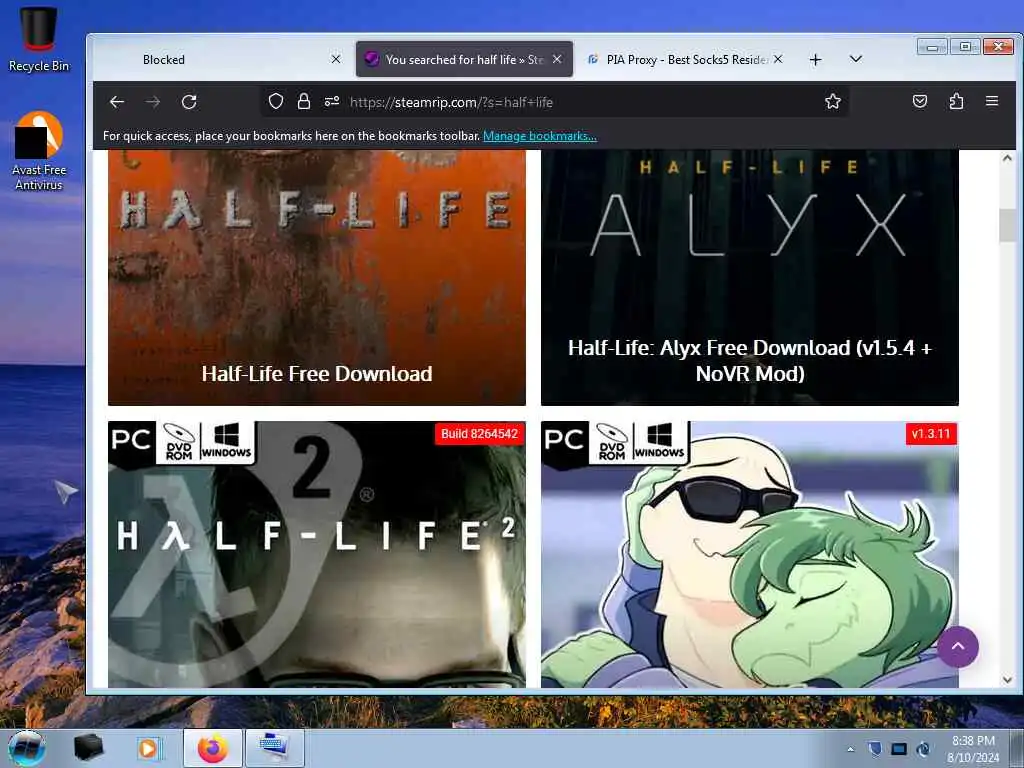Click the shield icon in system tray
The width and height of the screenshot is (1024, 768).
[x=874, y=748]
